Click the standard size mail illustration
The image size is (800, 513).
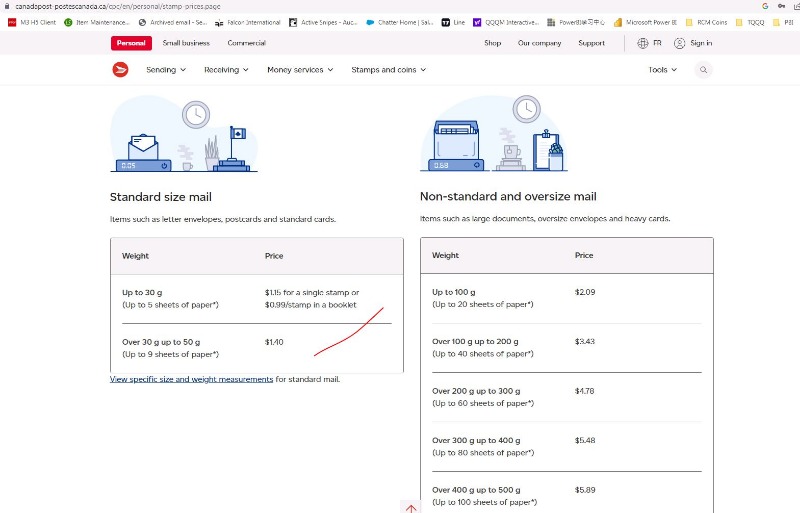click(184, 135)
